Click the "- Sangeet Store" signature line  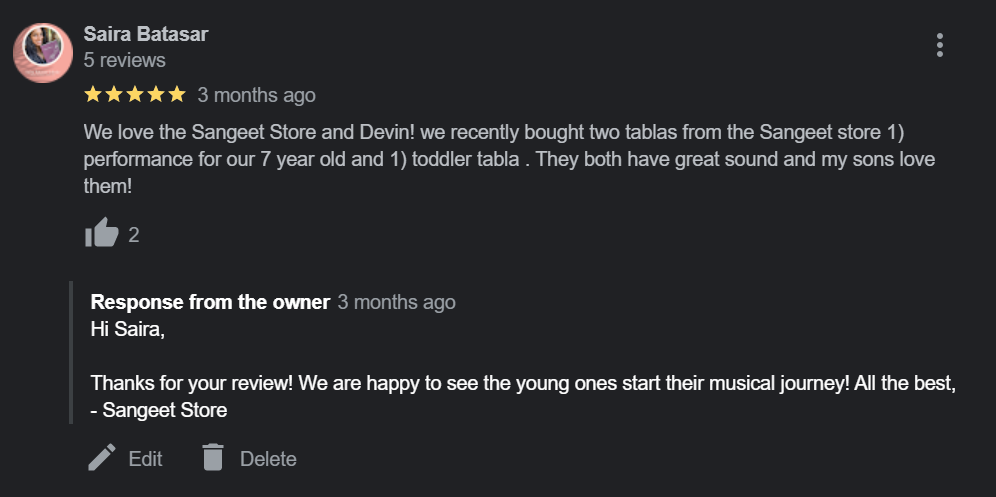(x=159, y=410)
